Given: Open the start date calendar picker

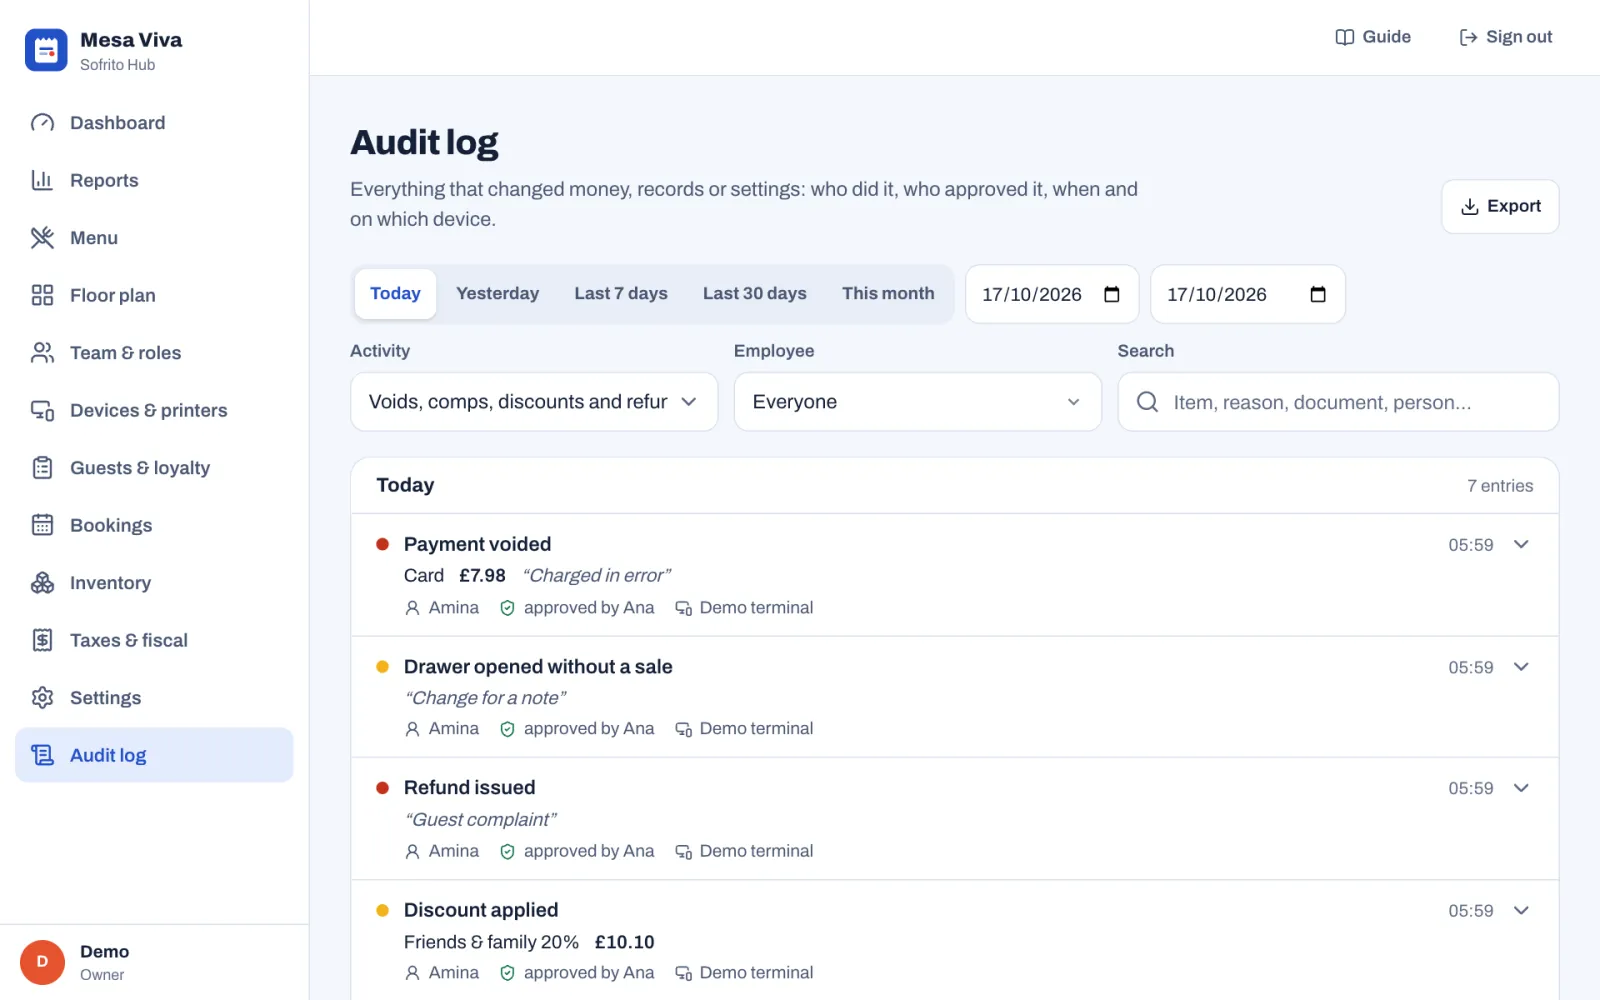Looking at the screenshot, I should (x=1111, y=294).
